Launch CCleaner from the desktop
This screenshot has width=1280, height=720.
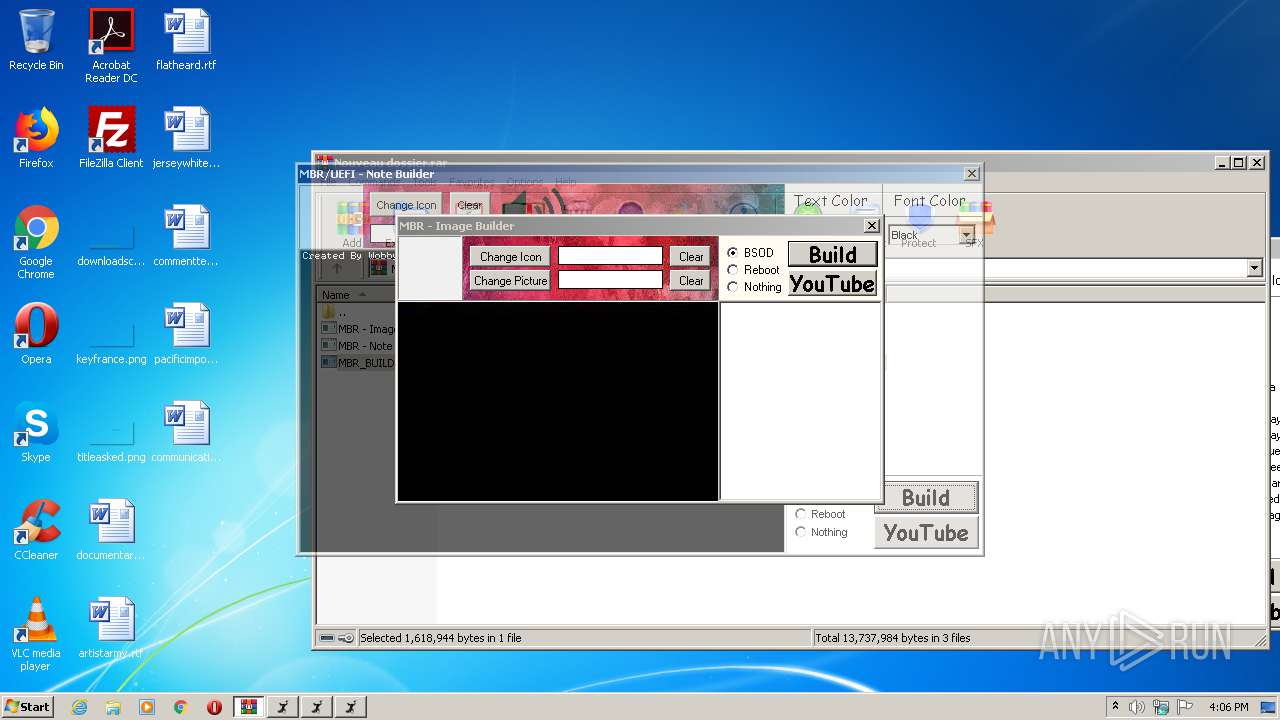(36, 530)
